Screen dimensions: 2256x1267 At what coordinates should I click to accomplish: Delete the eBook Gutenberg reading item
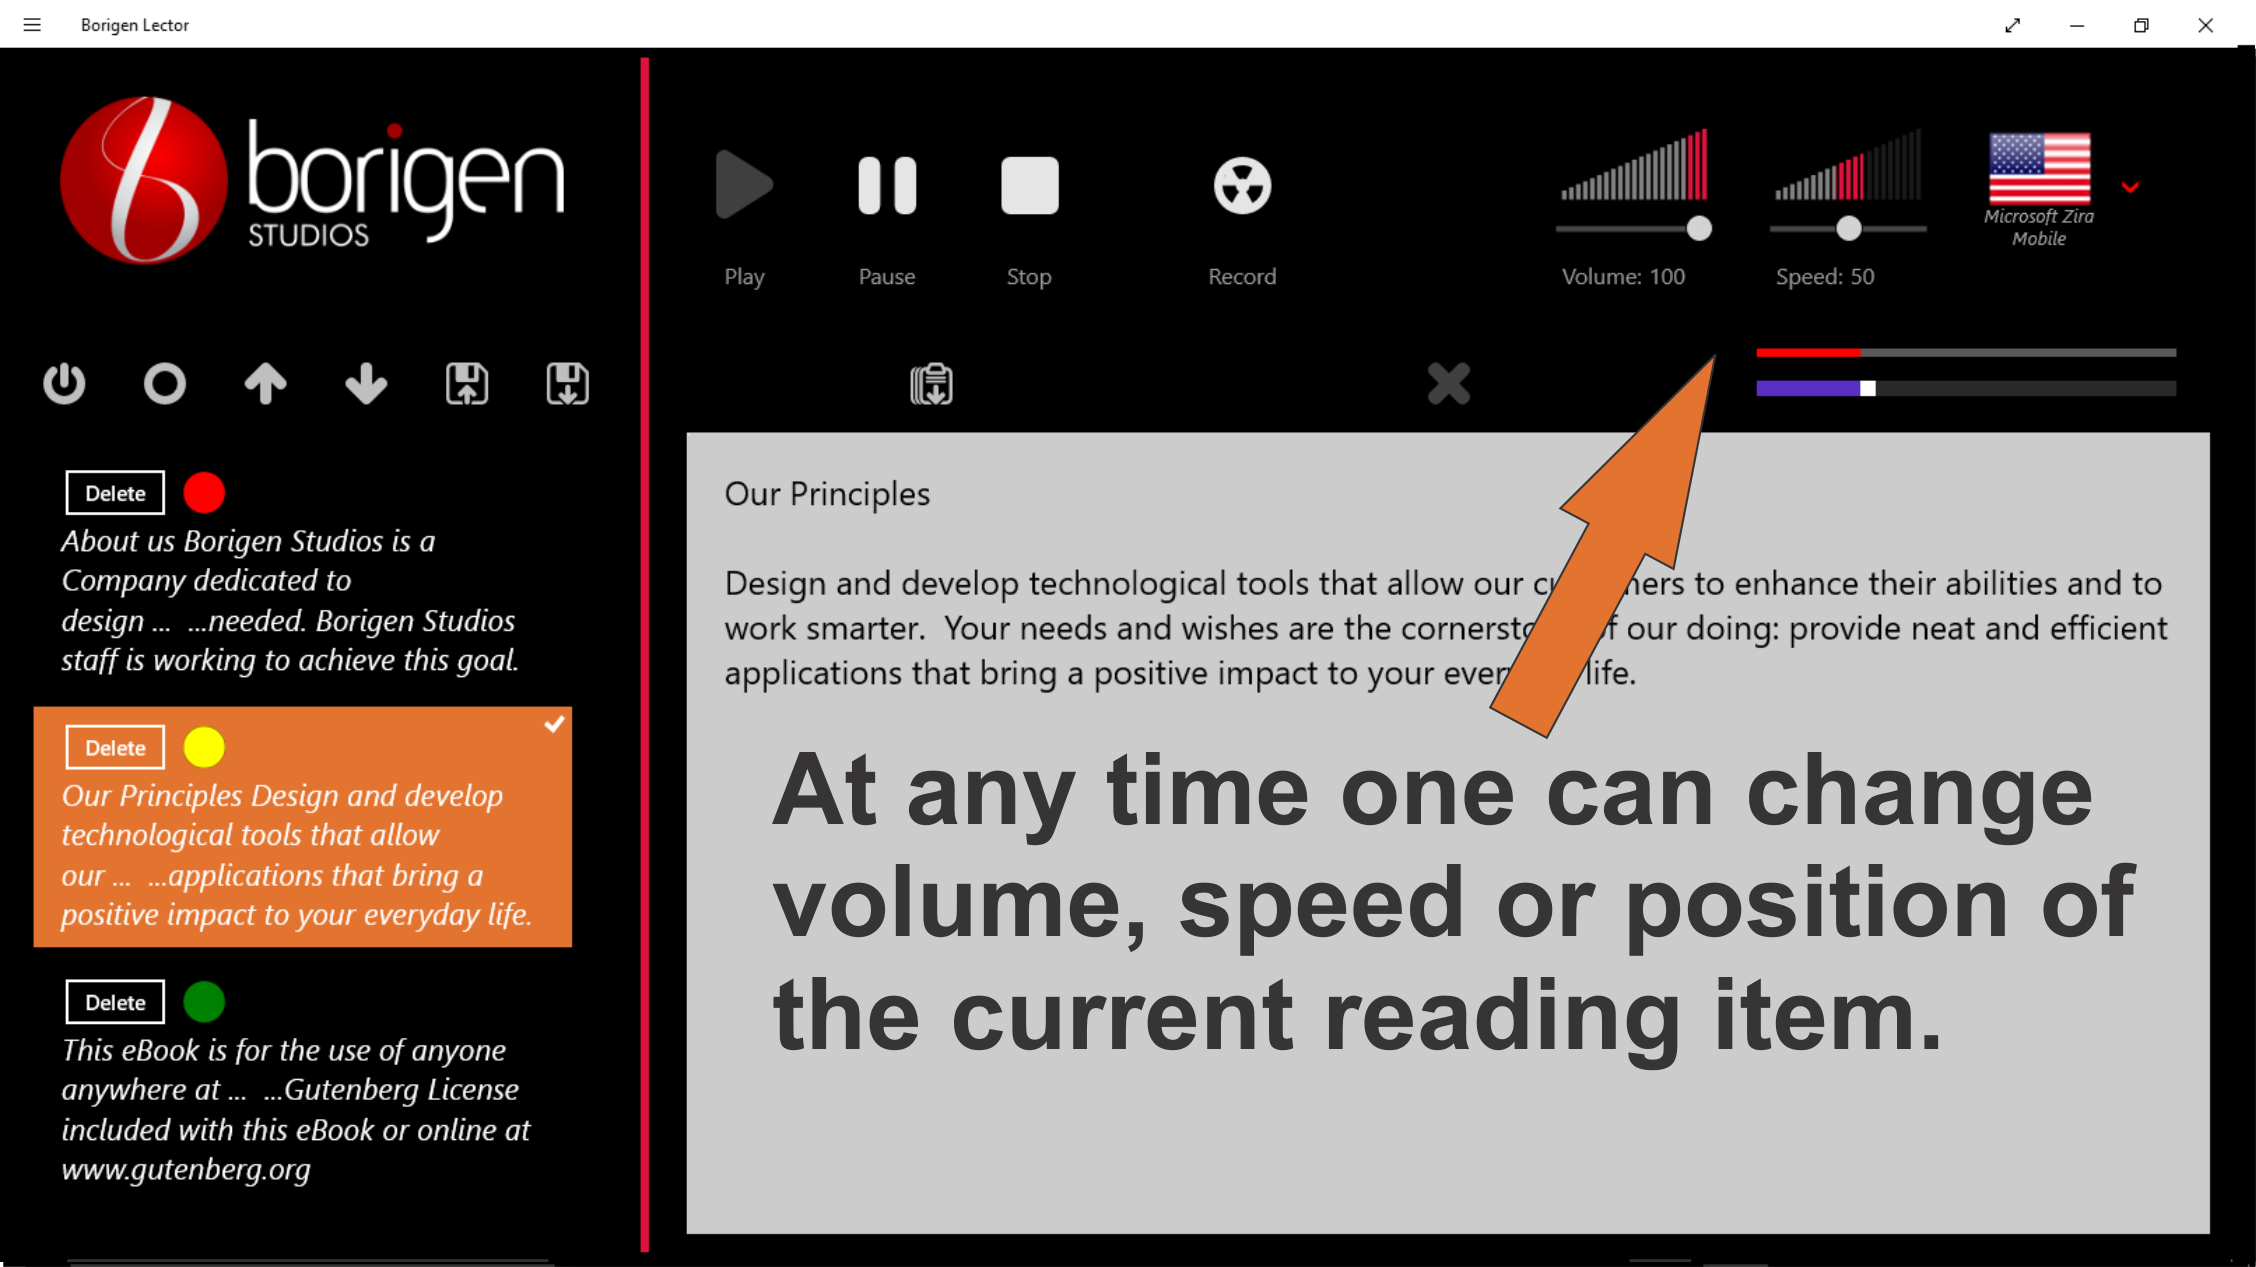point(115,1002)
